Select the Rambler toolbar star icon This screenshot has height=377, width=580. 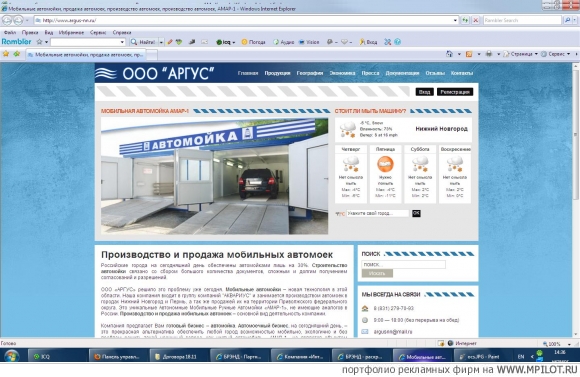[39, 42]
